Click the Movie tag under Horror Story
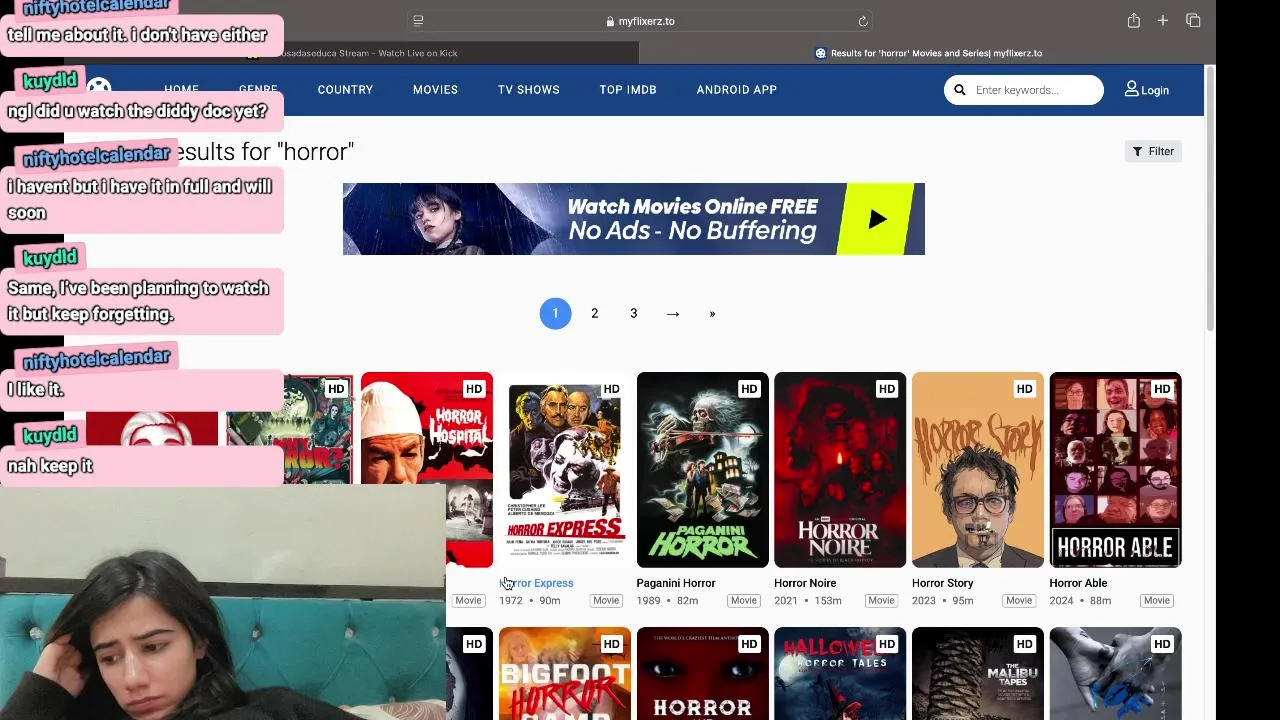 tap(1019, 601)
